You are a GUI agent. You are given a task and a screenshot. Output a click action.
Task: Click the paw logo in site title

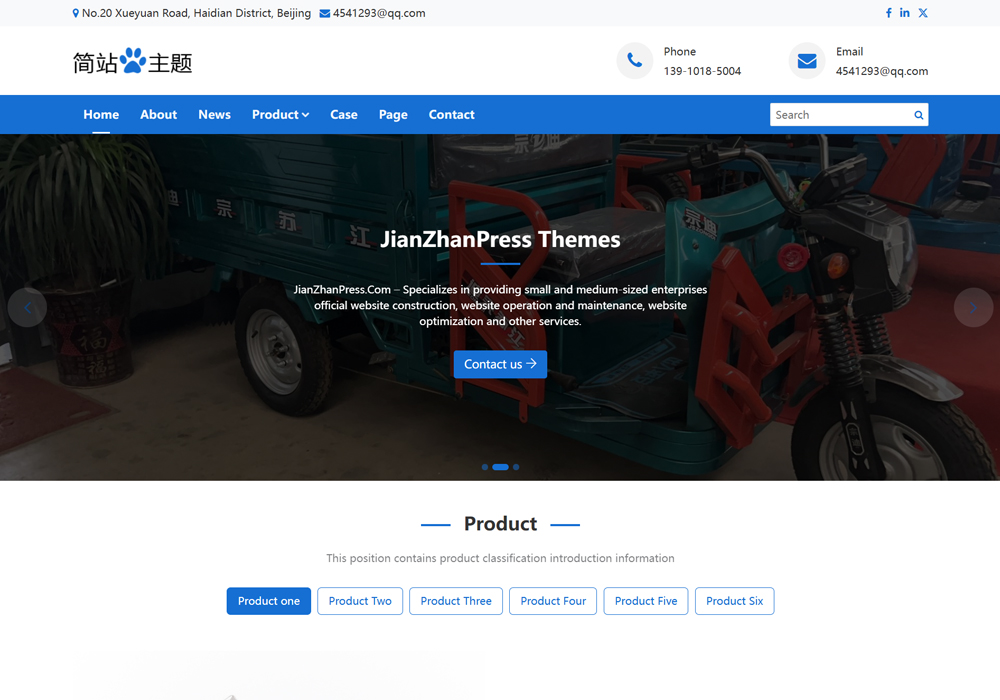coord(133,62)
